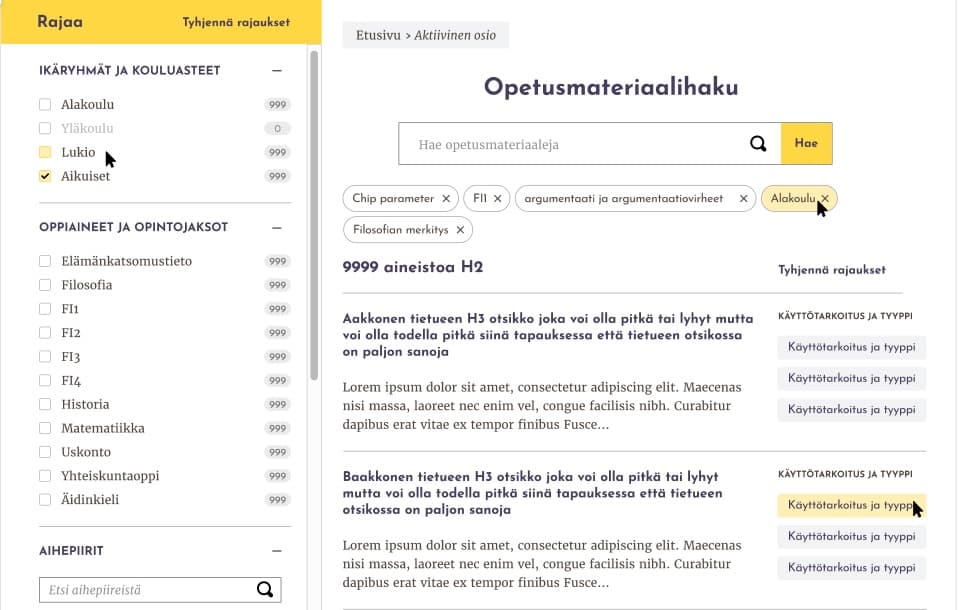Screen dimensions: 958x610
Task: Click Tyhjennä rajaukset in the yellow sidebar header
Action: pos(234,20)
